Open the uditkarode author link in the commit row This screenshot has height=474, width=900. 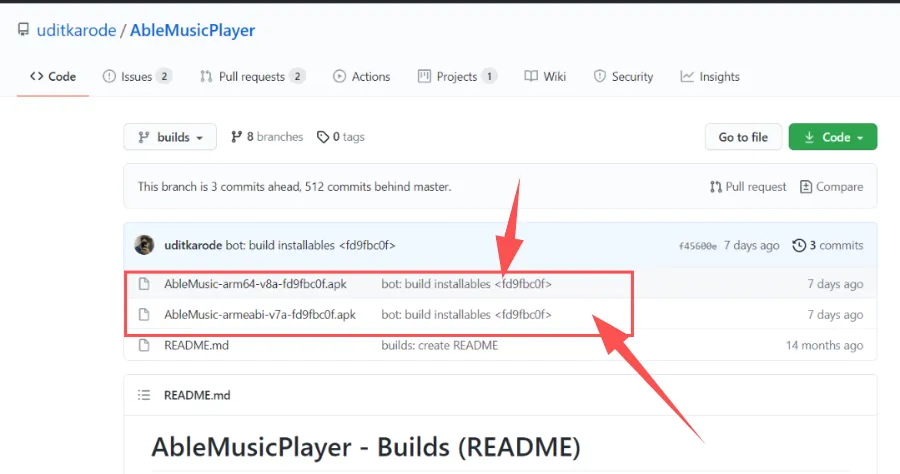pyautogui.click(x=193, y=245)
